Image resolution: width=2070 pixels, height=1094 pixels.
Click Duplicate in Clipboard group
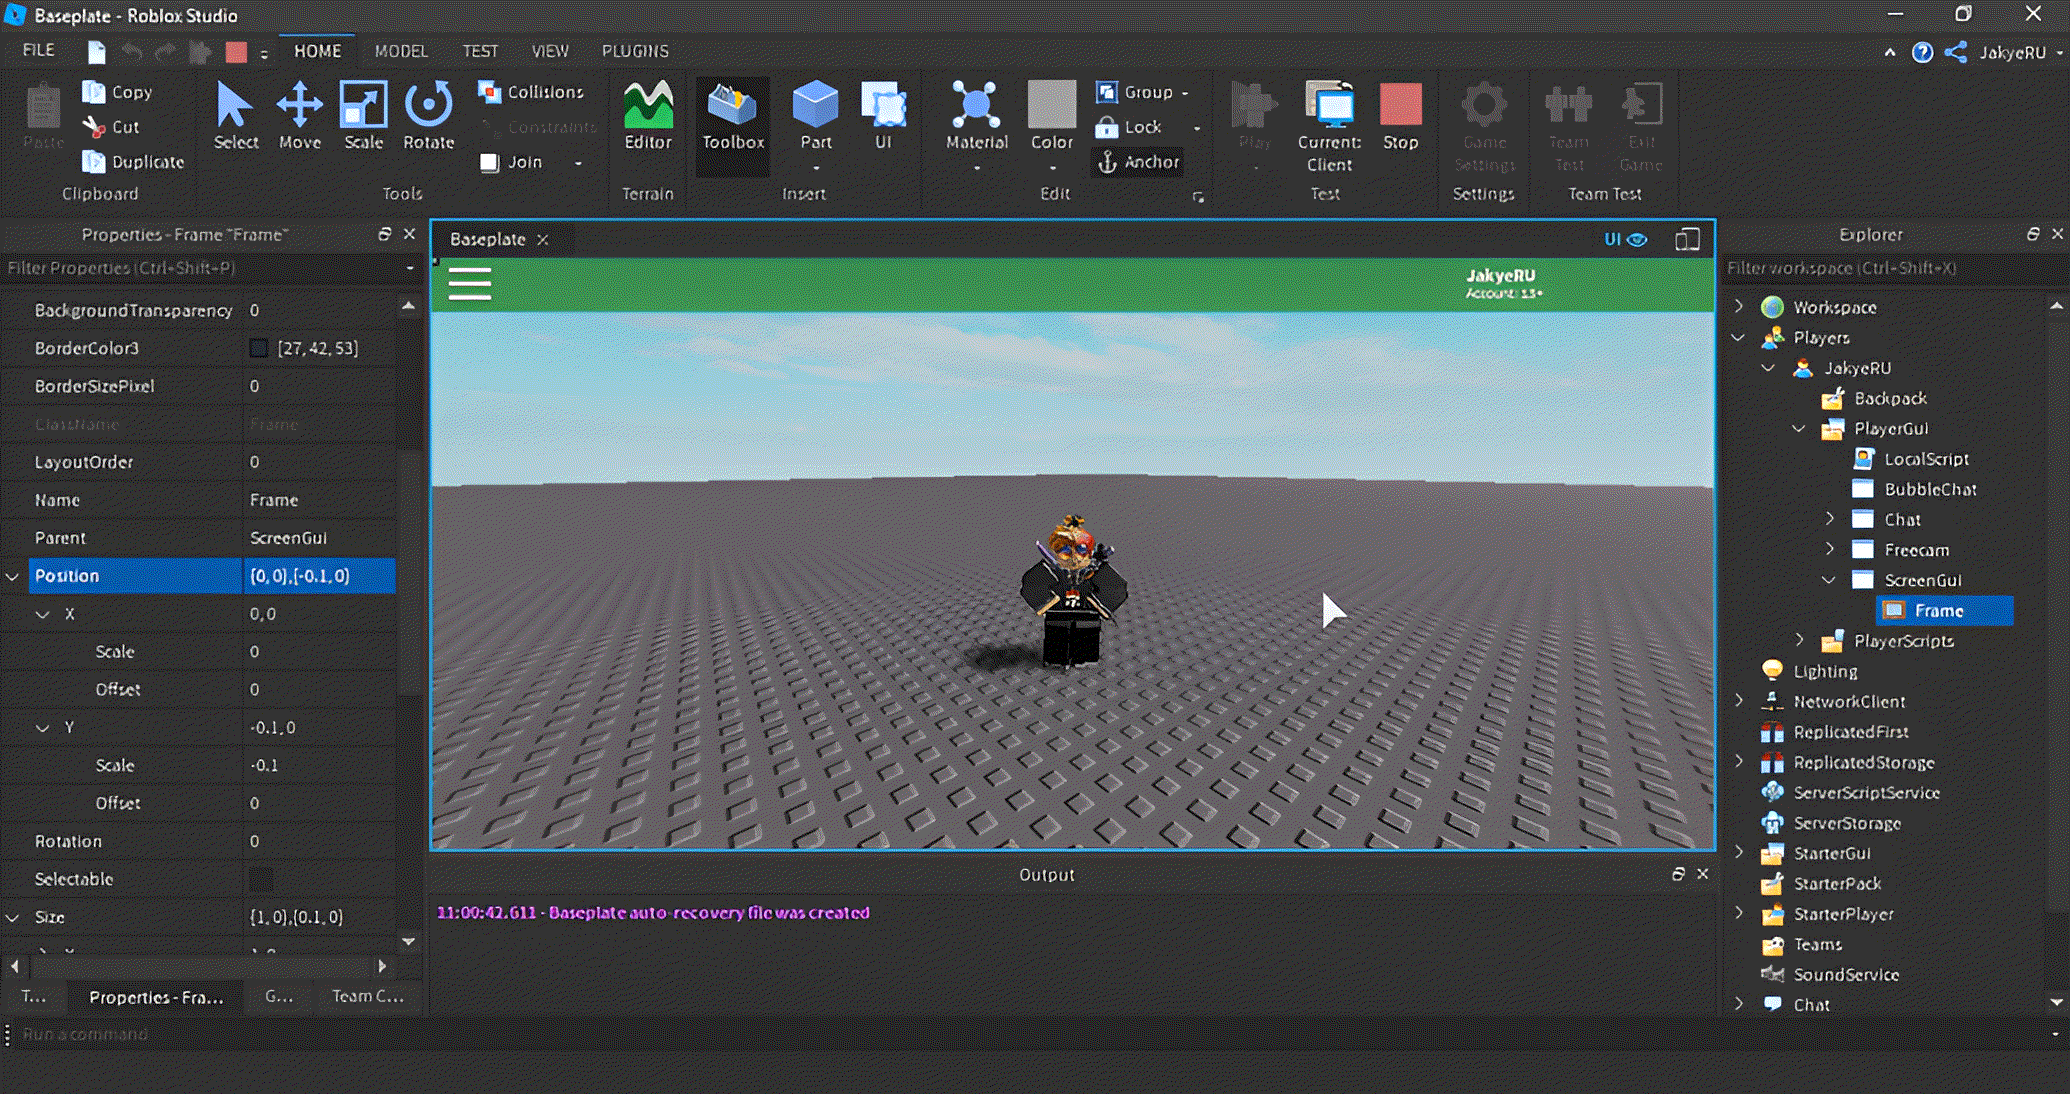click(133, 162)
